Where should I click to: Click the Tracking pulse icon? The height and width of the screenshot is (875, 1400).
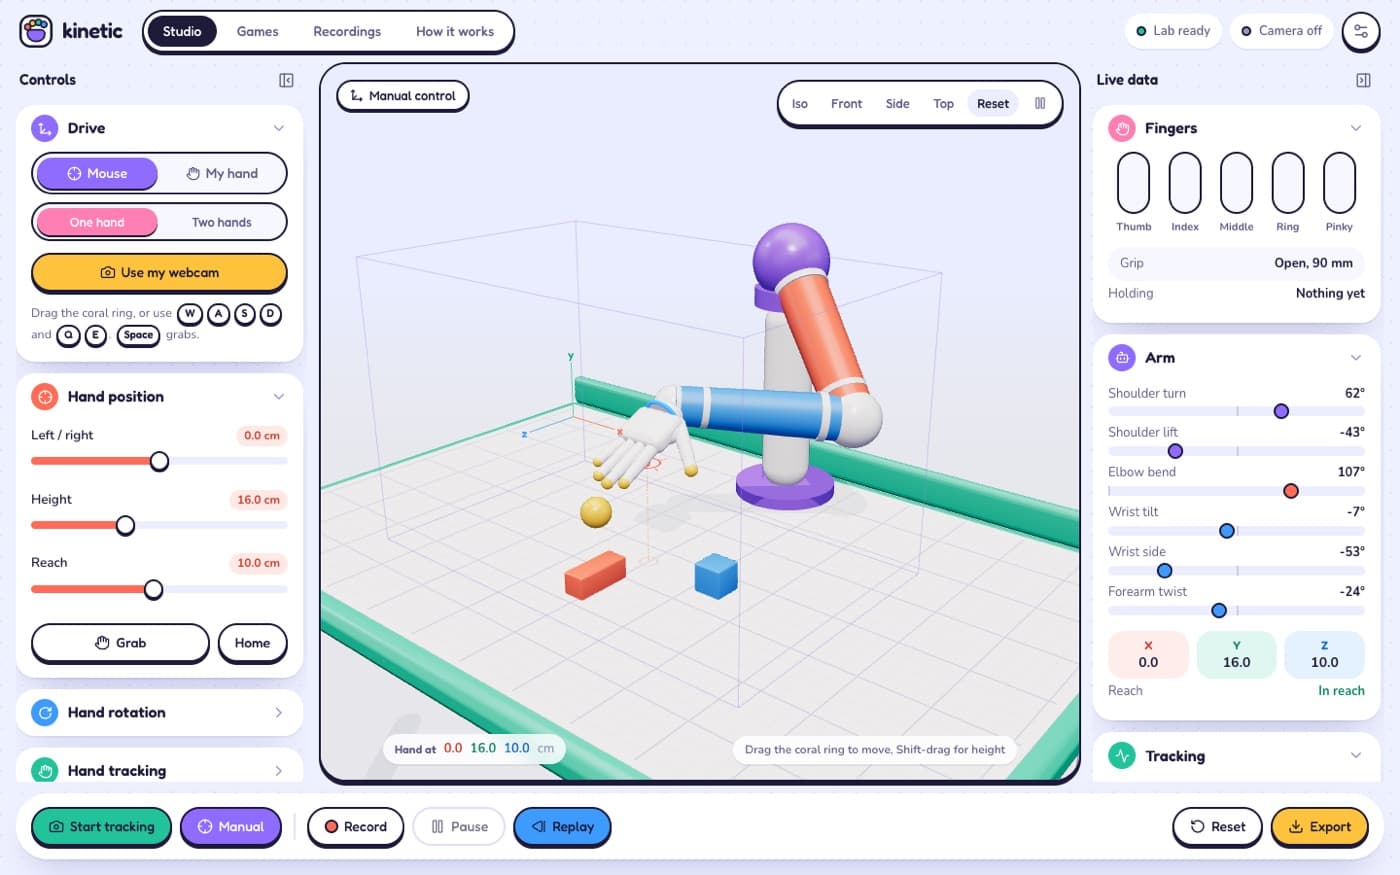point(1122,756)
